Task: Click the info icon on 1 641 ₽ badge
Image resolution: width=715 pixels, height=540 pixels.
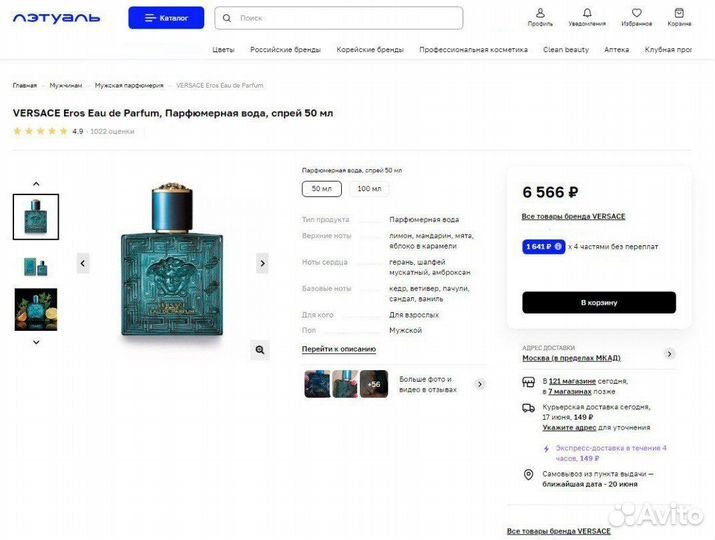Action: coord(558,246)
